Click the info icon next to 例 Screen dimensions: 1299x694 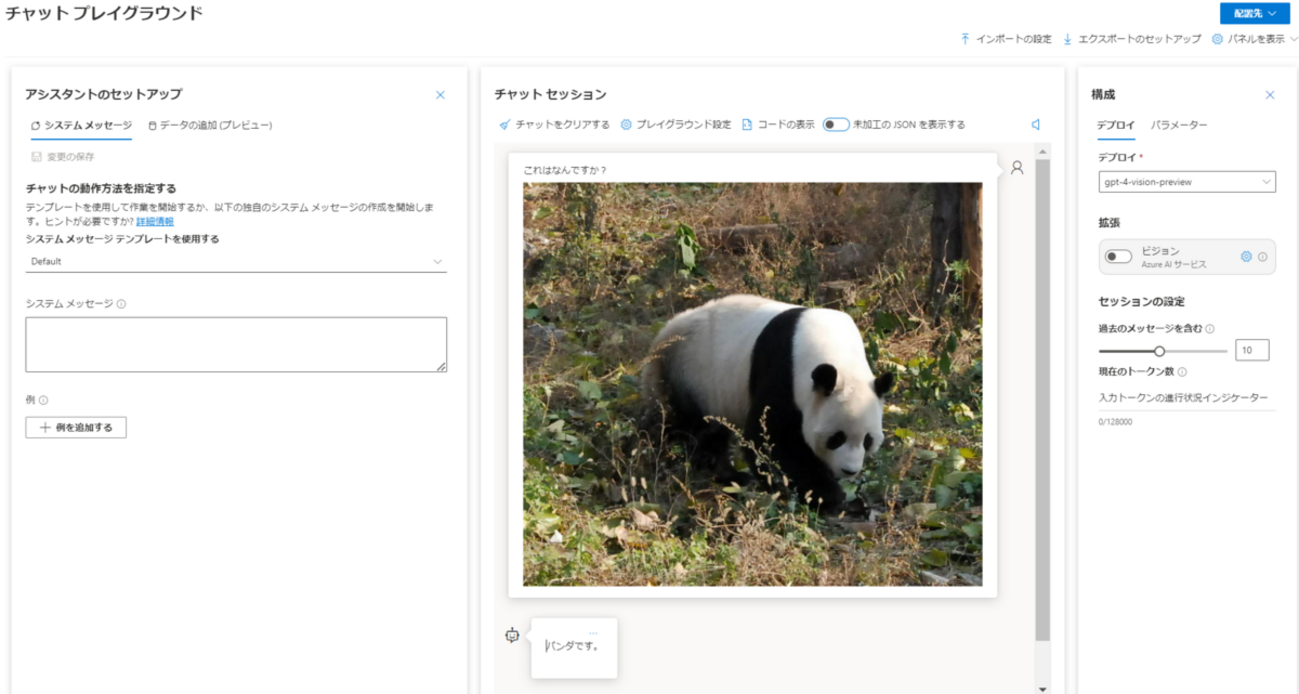click(43, 400)
